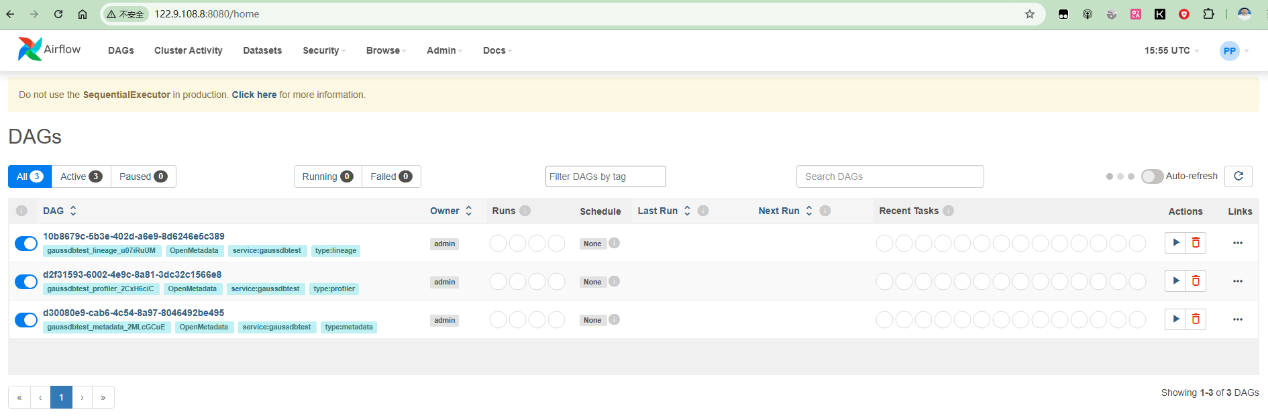1268x420 pixels.
Task: Focus the Search DAGs input field
Action: [889, 176]
